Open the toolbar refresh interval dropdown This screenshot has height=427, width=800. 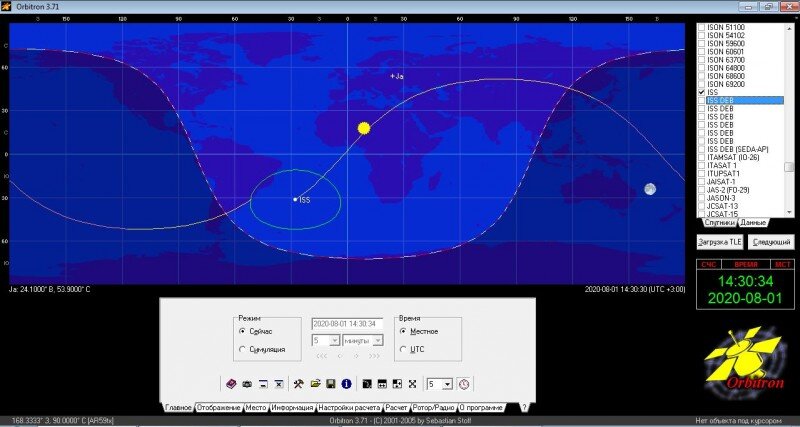pyautogui.click(x=447, y=384)
